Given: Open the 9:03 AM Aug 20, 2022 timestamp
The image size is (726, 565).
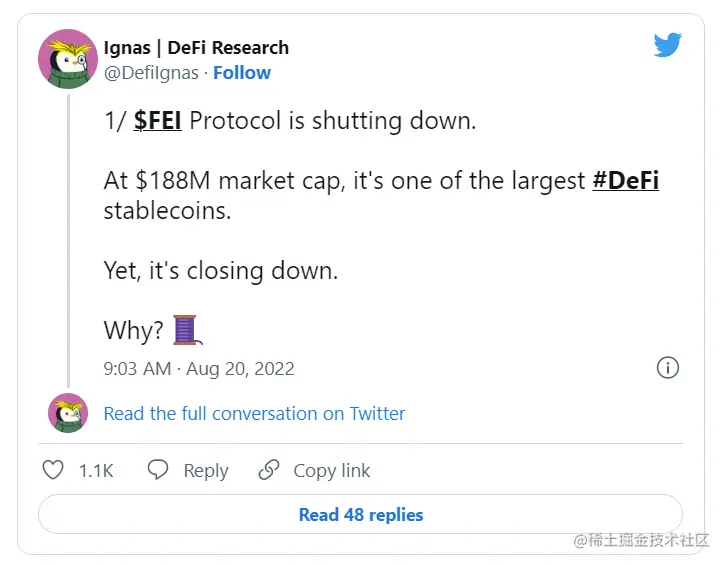Looking at the screenshot, I should pos(199,369).
